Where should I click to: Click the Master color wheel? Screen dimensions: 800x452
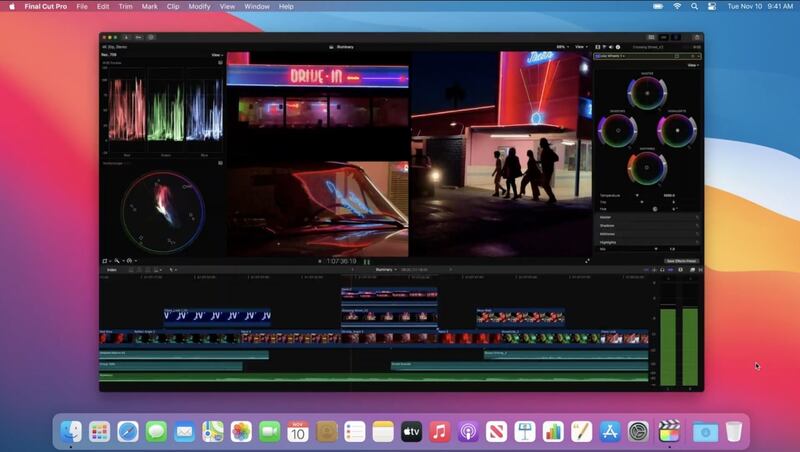coord(647,93)
